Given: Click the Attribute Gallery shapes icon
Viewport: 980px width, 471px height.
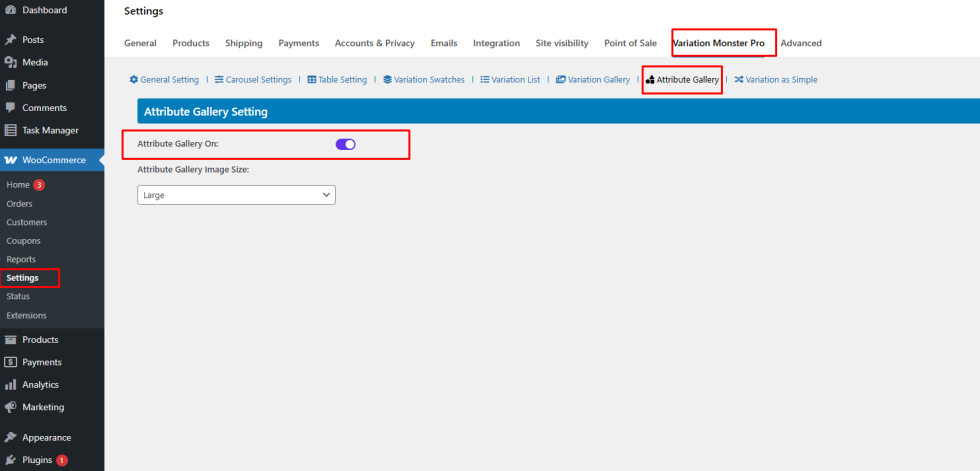Looking at the screenshot, I should pyautogui.click(x=650, y=80).
